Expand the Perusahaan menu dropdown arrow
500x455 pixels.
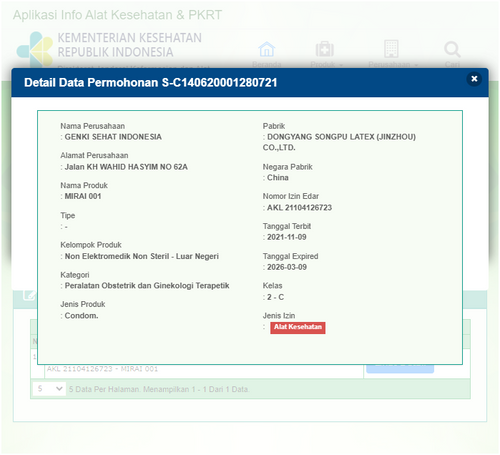pos(416,65)
